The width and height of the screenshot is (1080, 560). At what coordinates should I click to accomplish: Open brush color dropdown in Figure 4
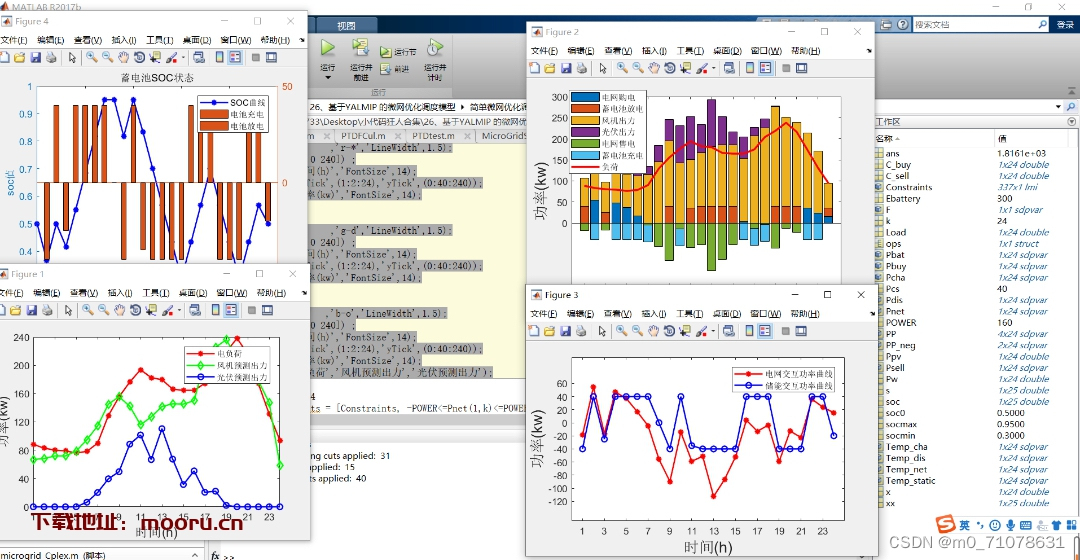[x=184, y=58]
